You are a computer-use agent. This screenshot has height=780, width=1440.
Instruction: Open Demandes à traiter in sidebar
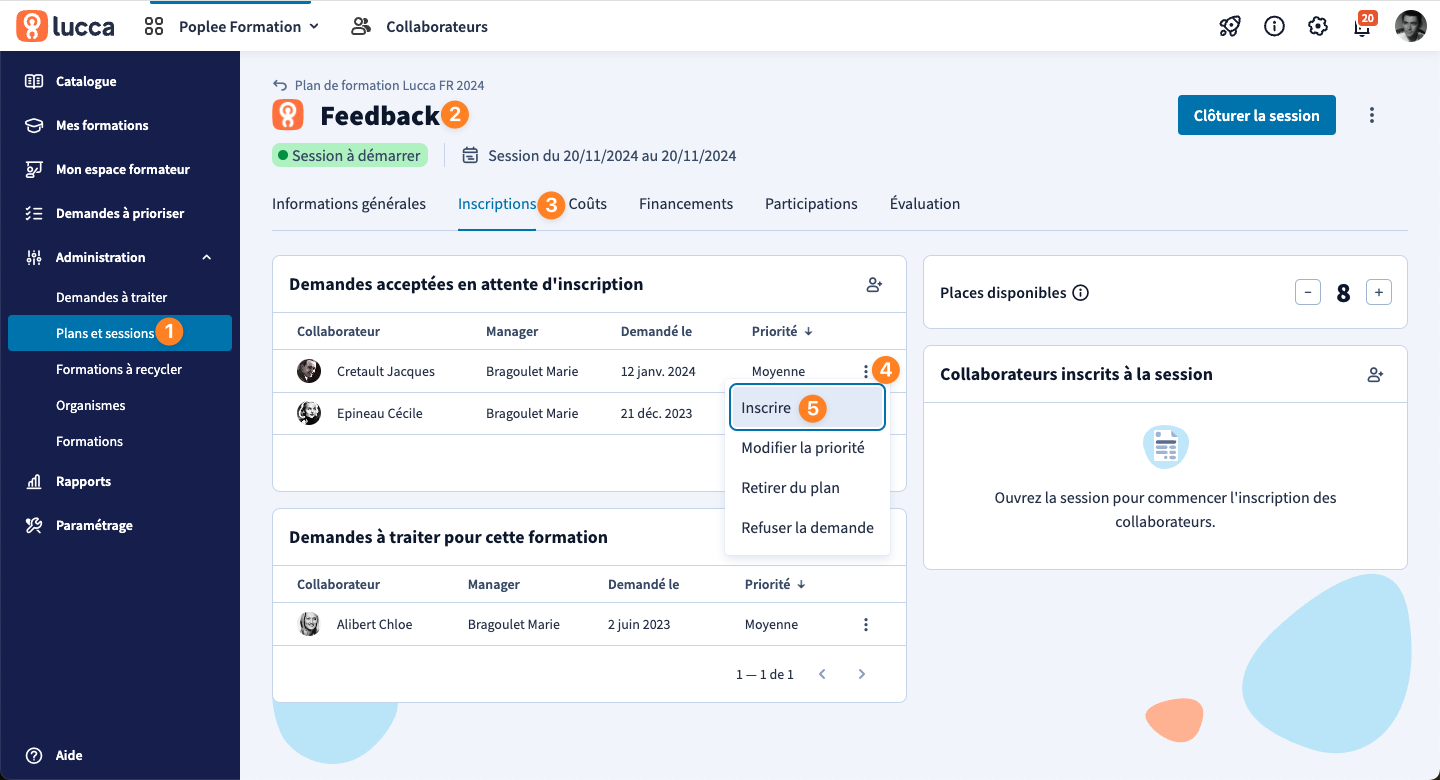click(111, 297)
